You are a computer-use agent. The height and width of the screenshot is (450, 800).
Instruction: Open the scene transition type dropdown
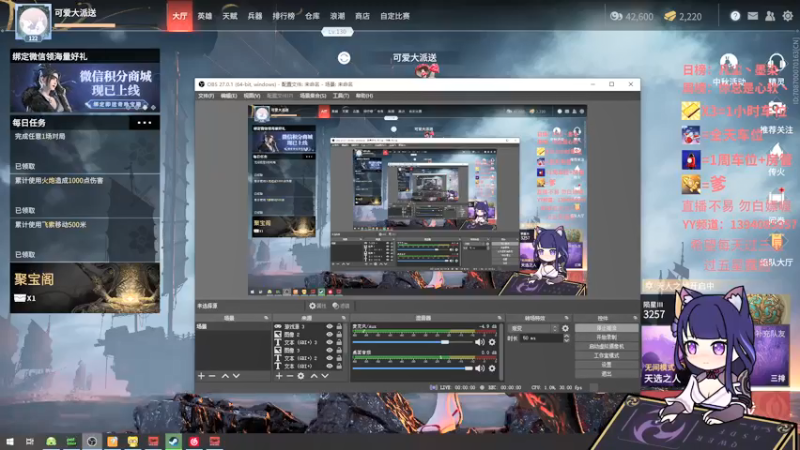[x=534, y=329]
